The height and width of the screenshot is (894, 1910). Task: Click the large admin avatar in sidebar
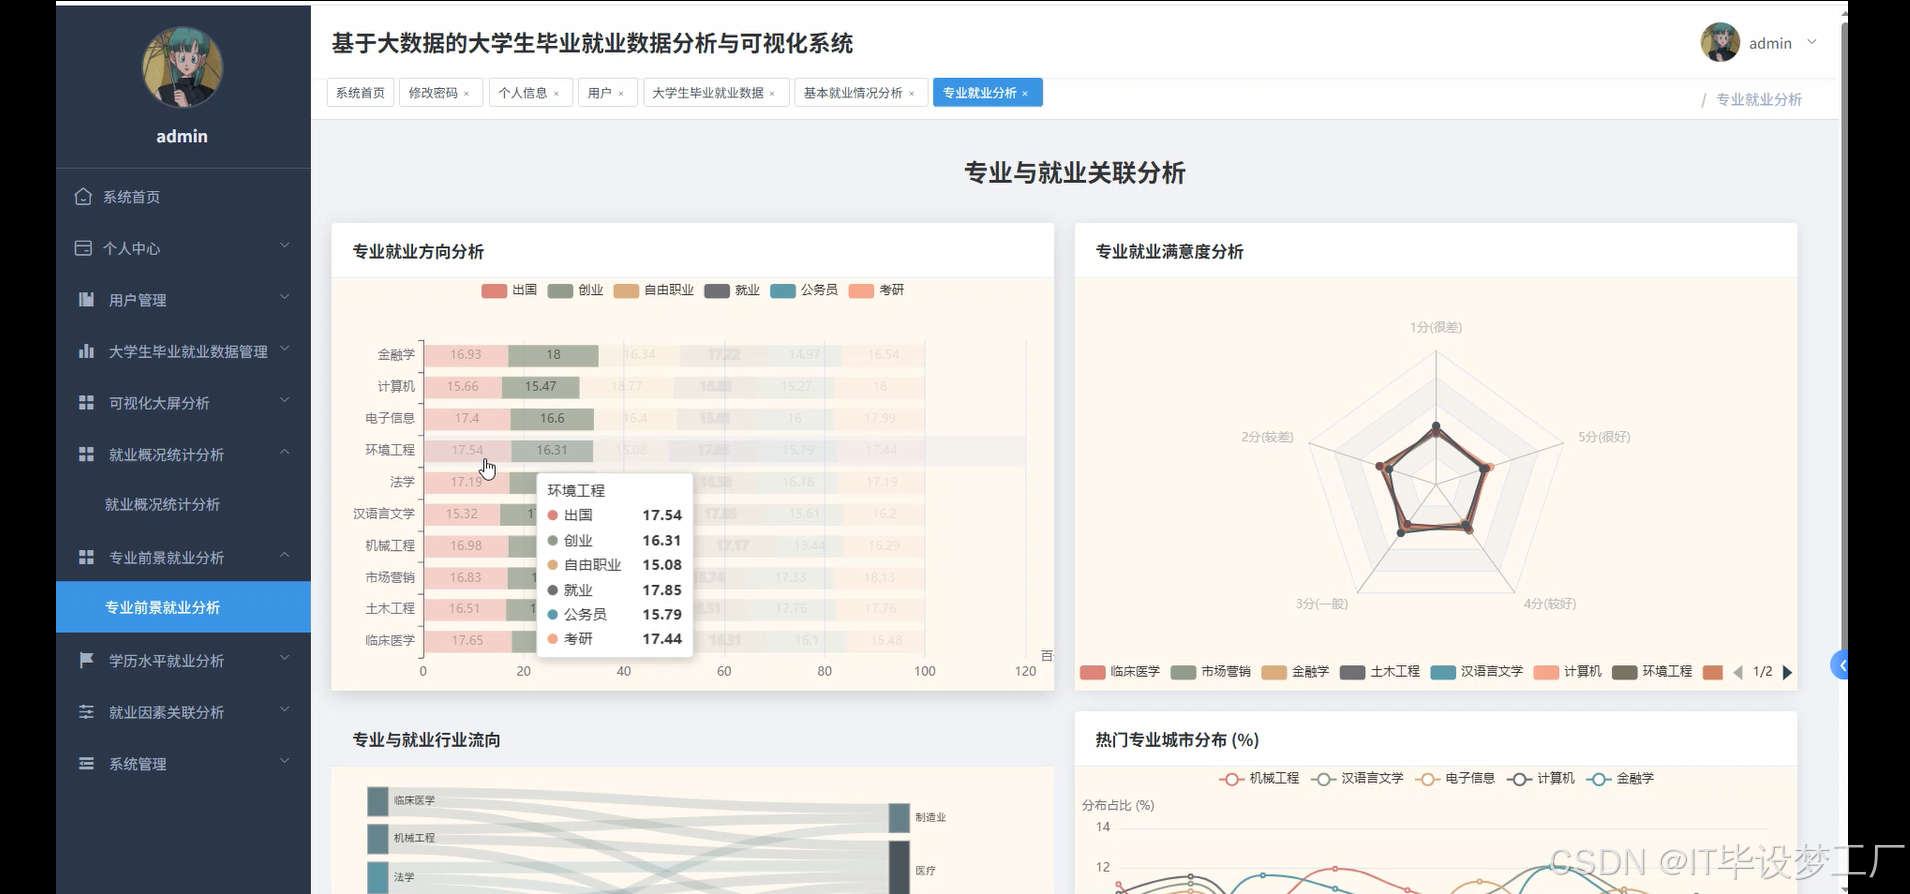point(182,67)
